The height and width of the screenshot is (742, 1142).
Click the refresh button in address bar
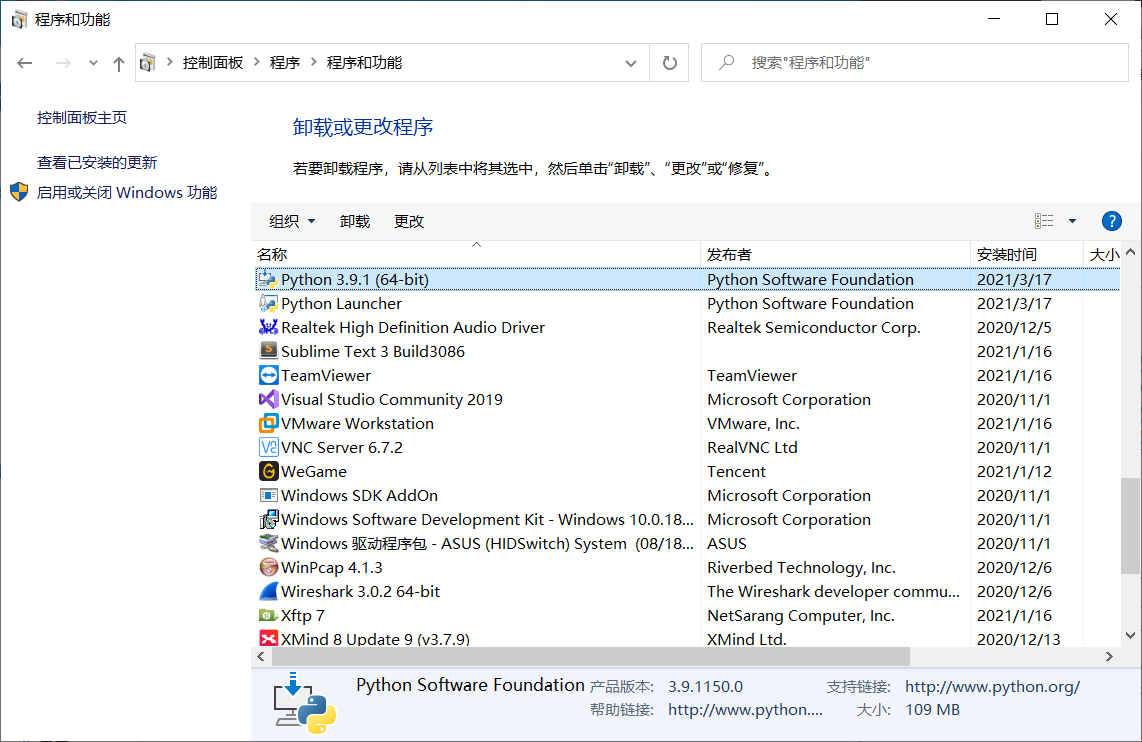(x=669, y=63)
